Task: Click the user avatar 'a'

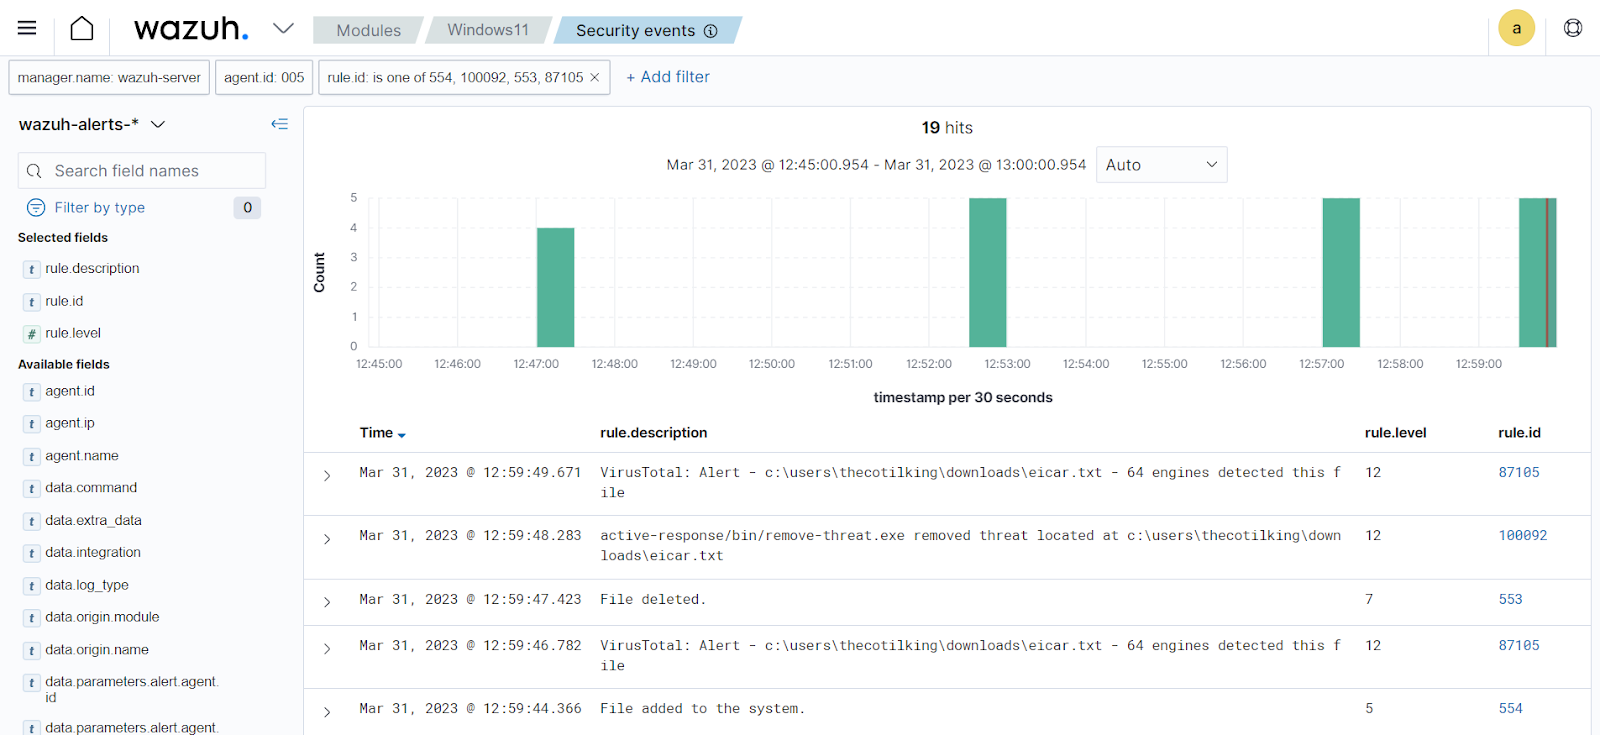Action: pos(1516,28)
